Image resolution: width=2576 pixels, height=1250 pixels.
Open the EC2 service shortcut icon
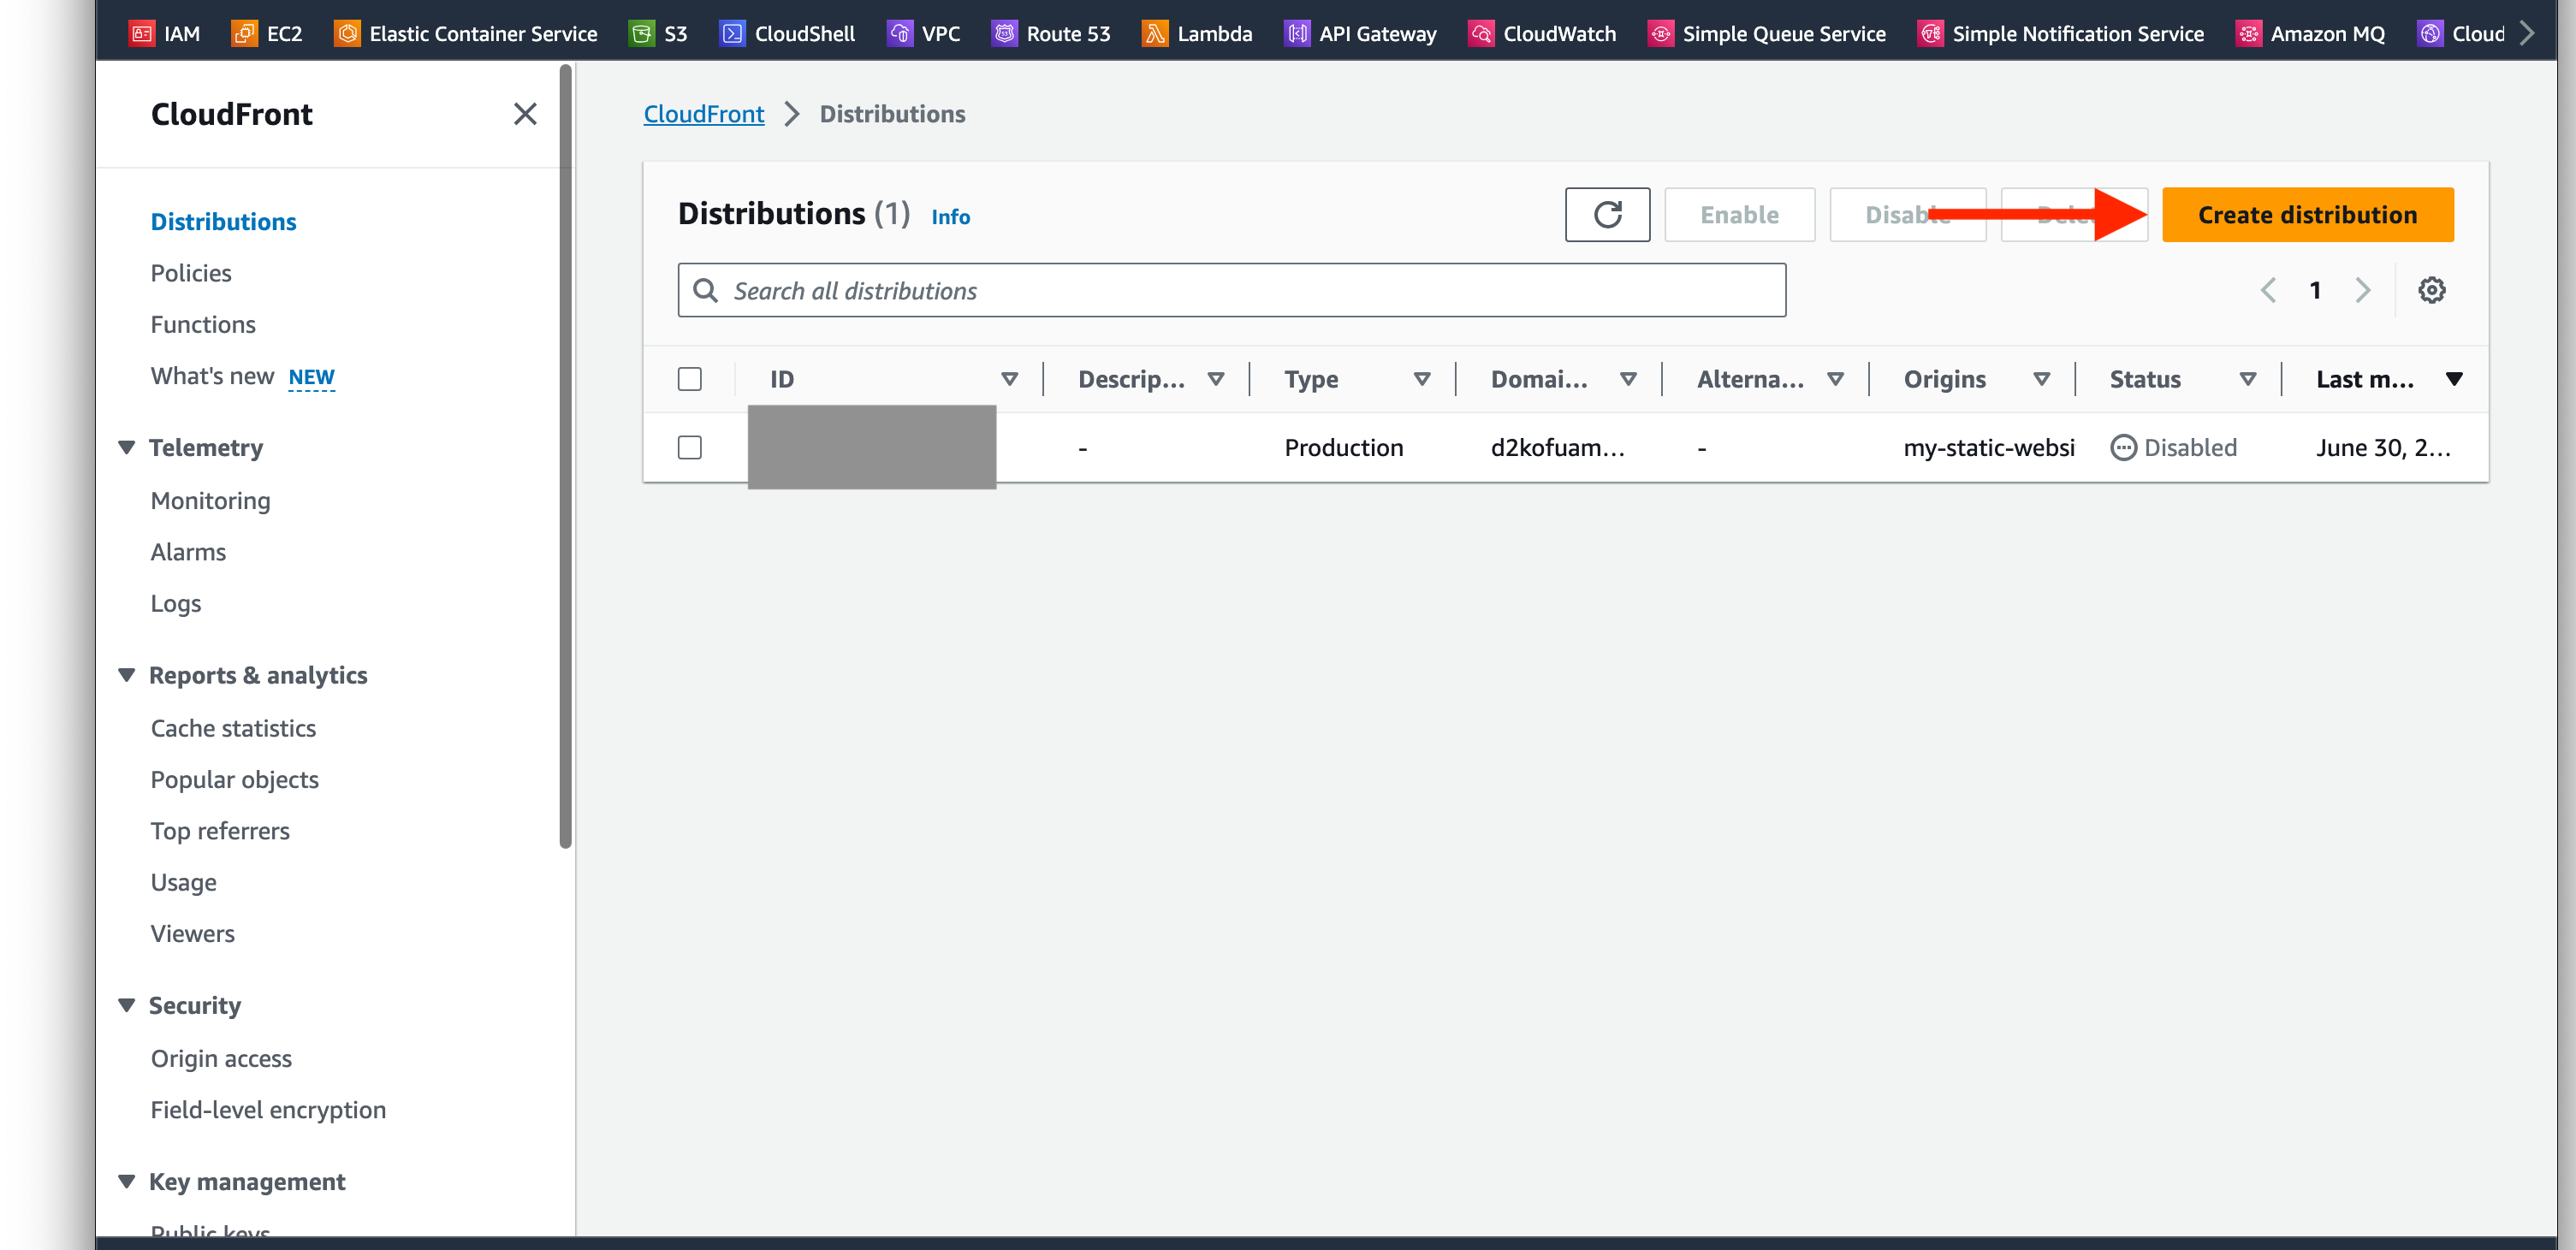pos(244,33)
